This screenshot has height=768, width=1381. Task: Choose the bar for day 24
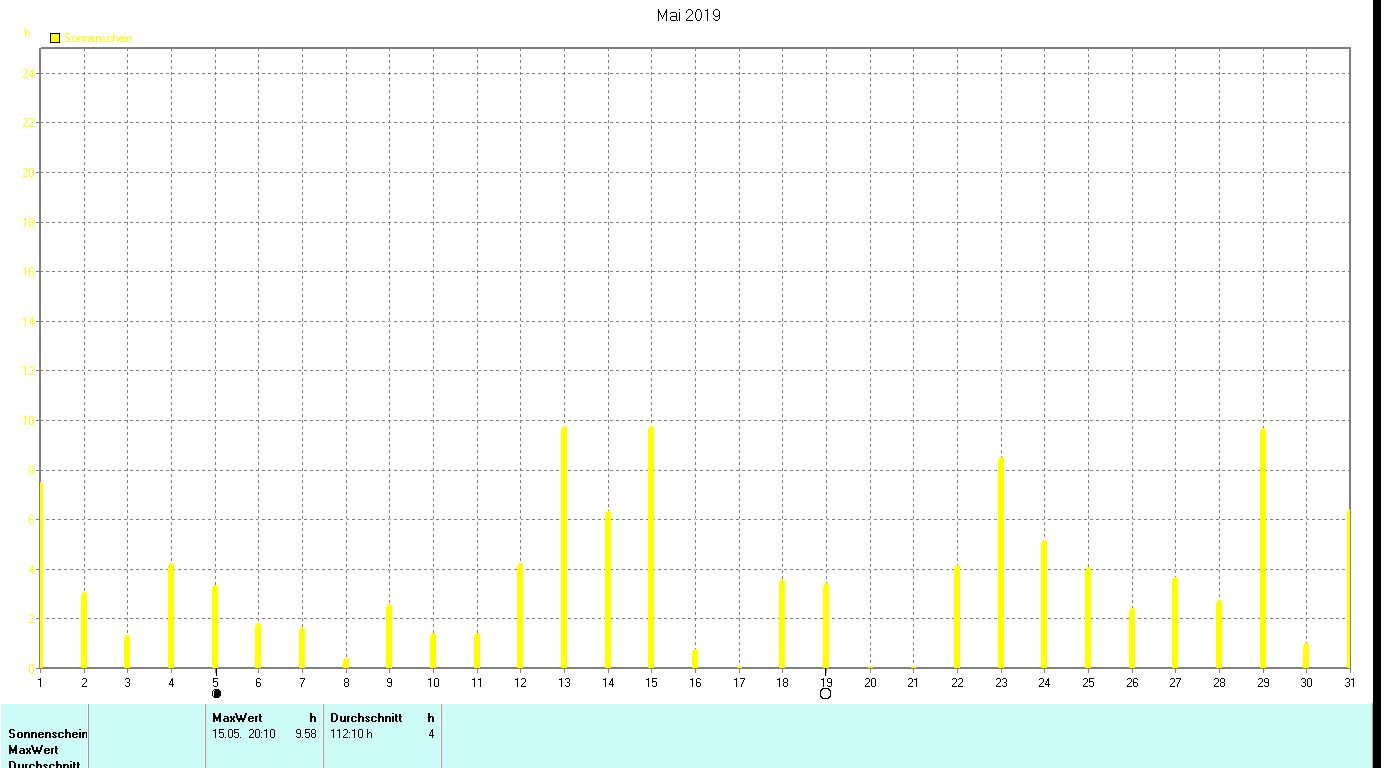(x=1044, y=604)
